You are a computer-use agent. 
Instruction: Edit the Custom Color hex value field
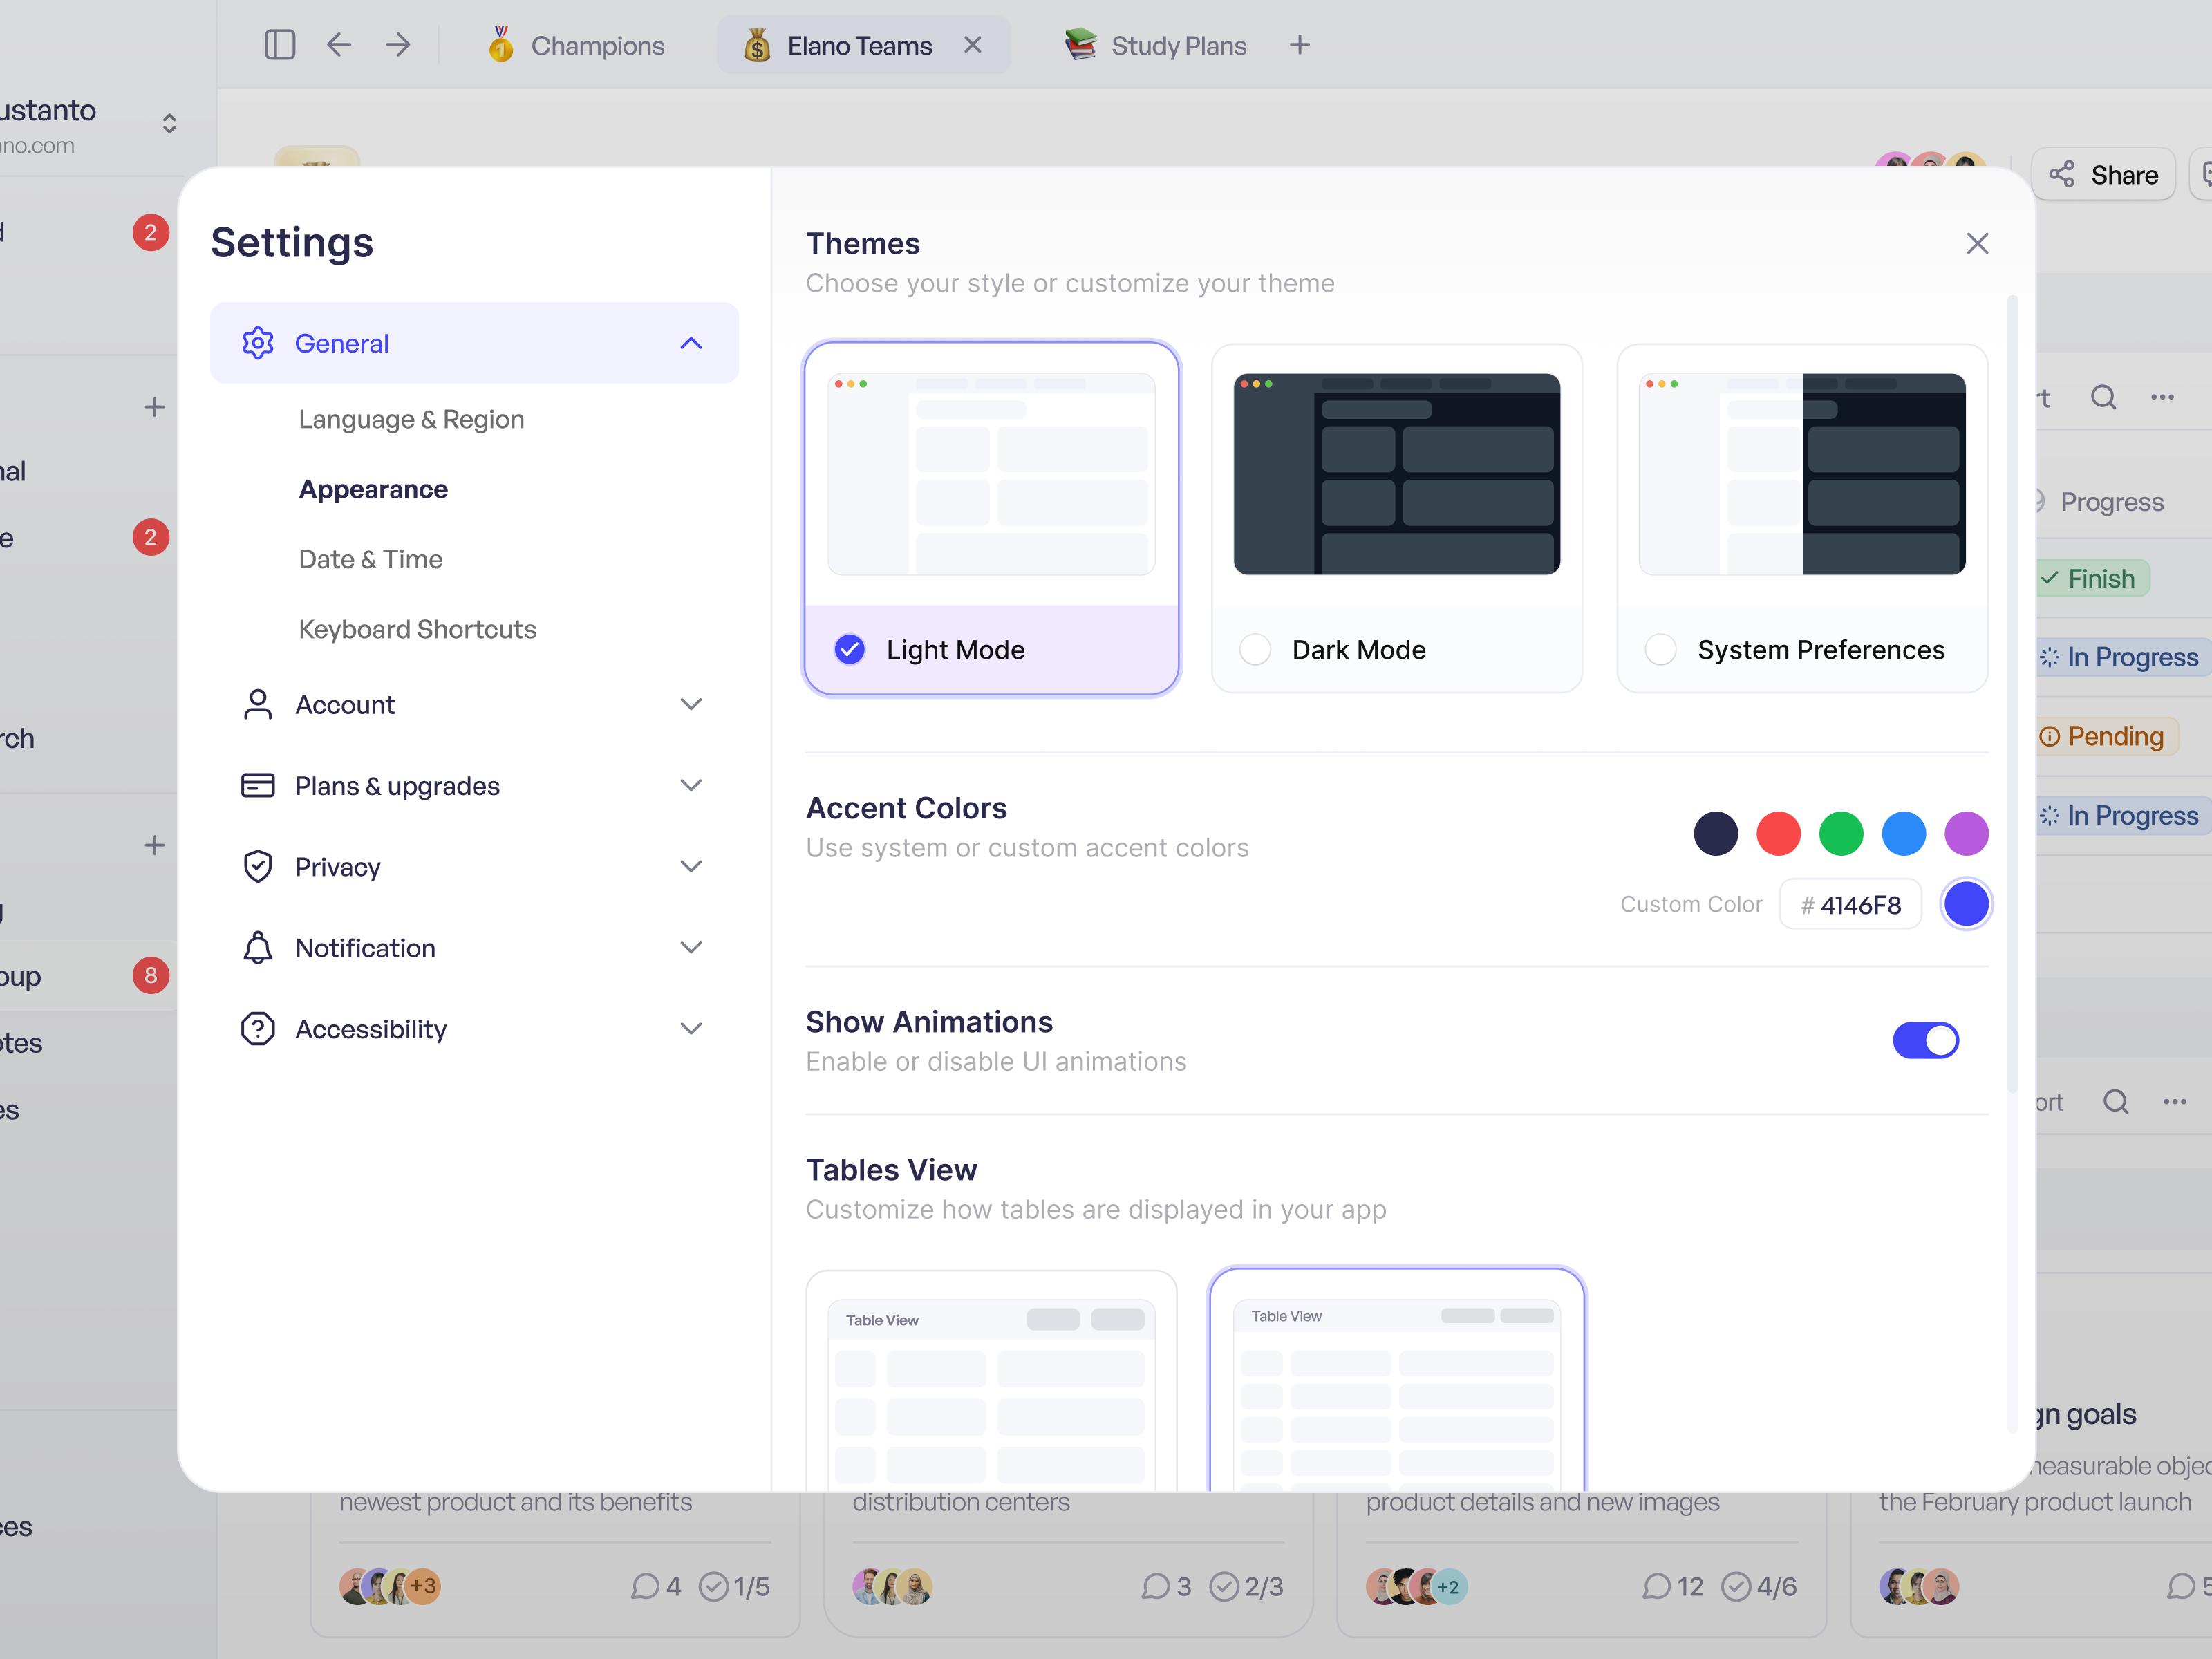(x=1851, y=904)
